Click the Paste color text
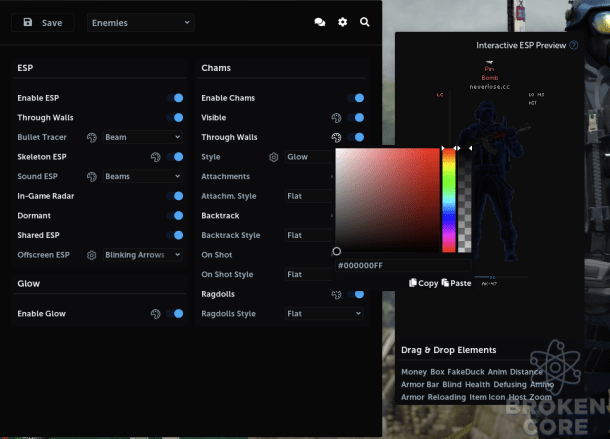 pyautogui.click(x=461, y=283)
